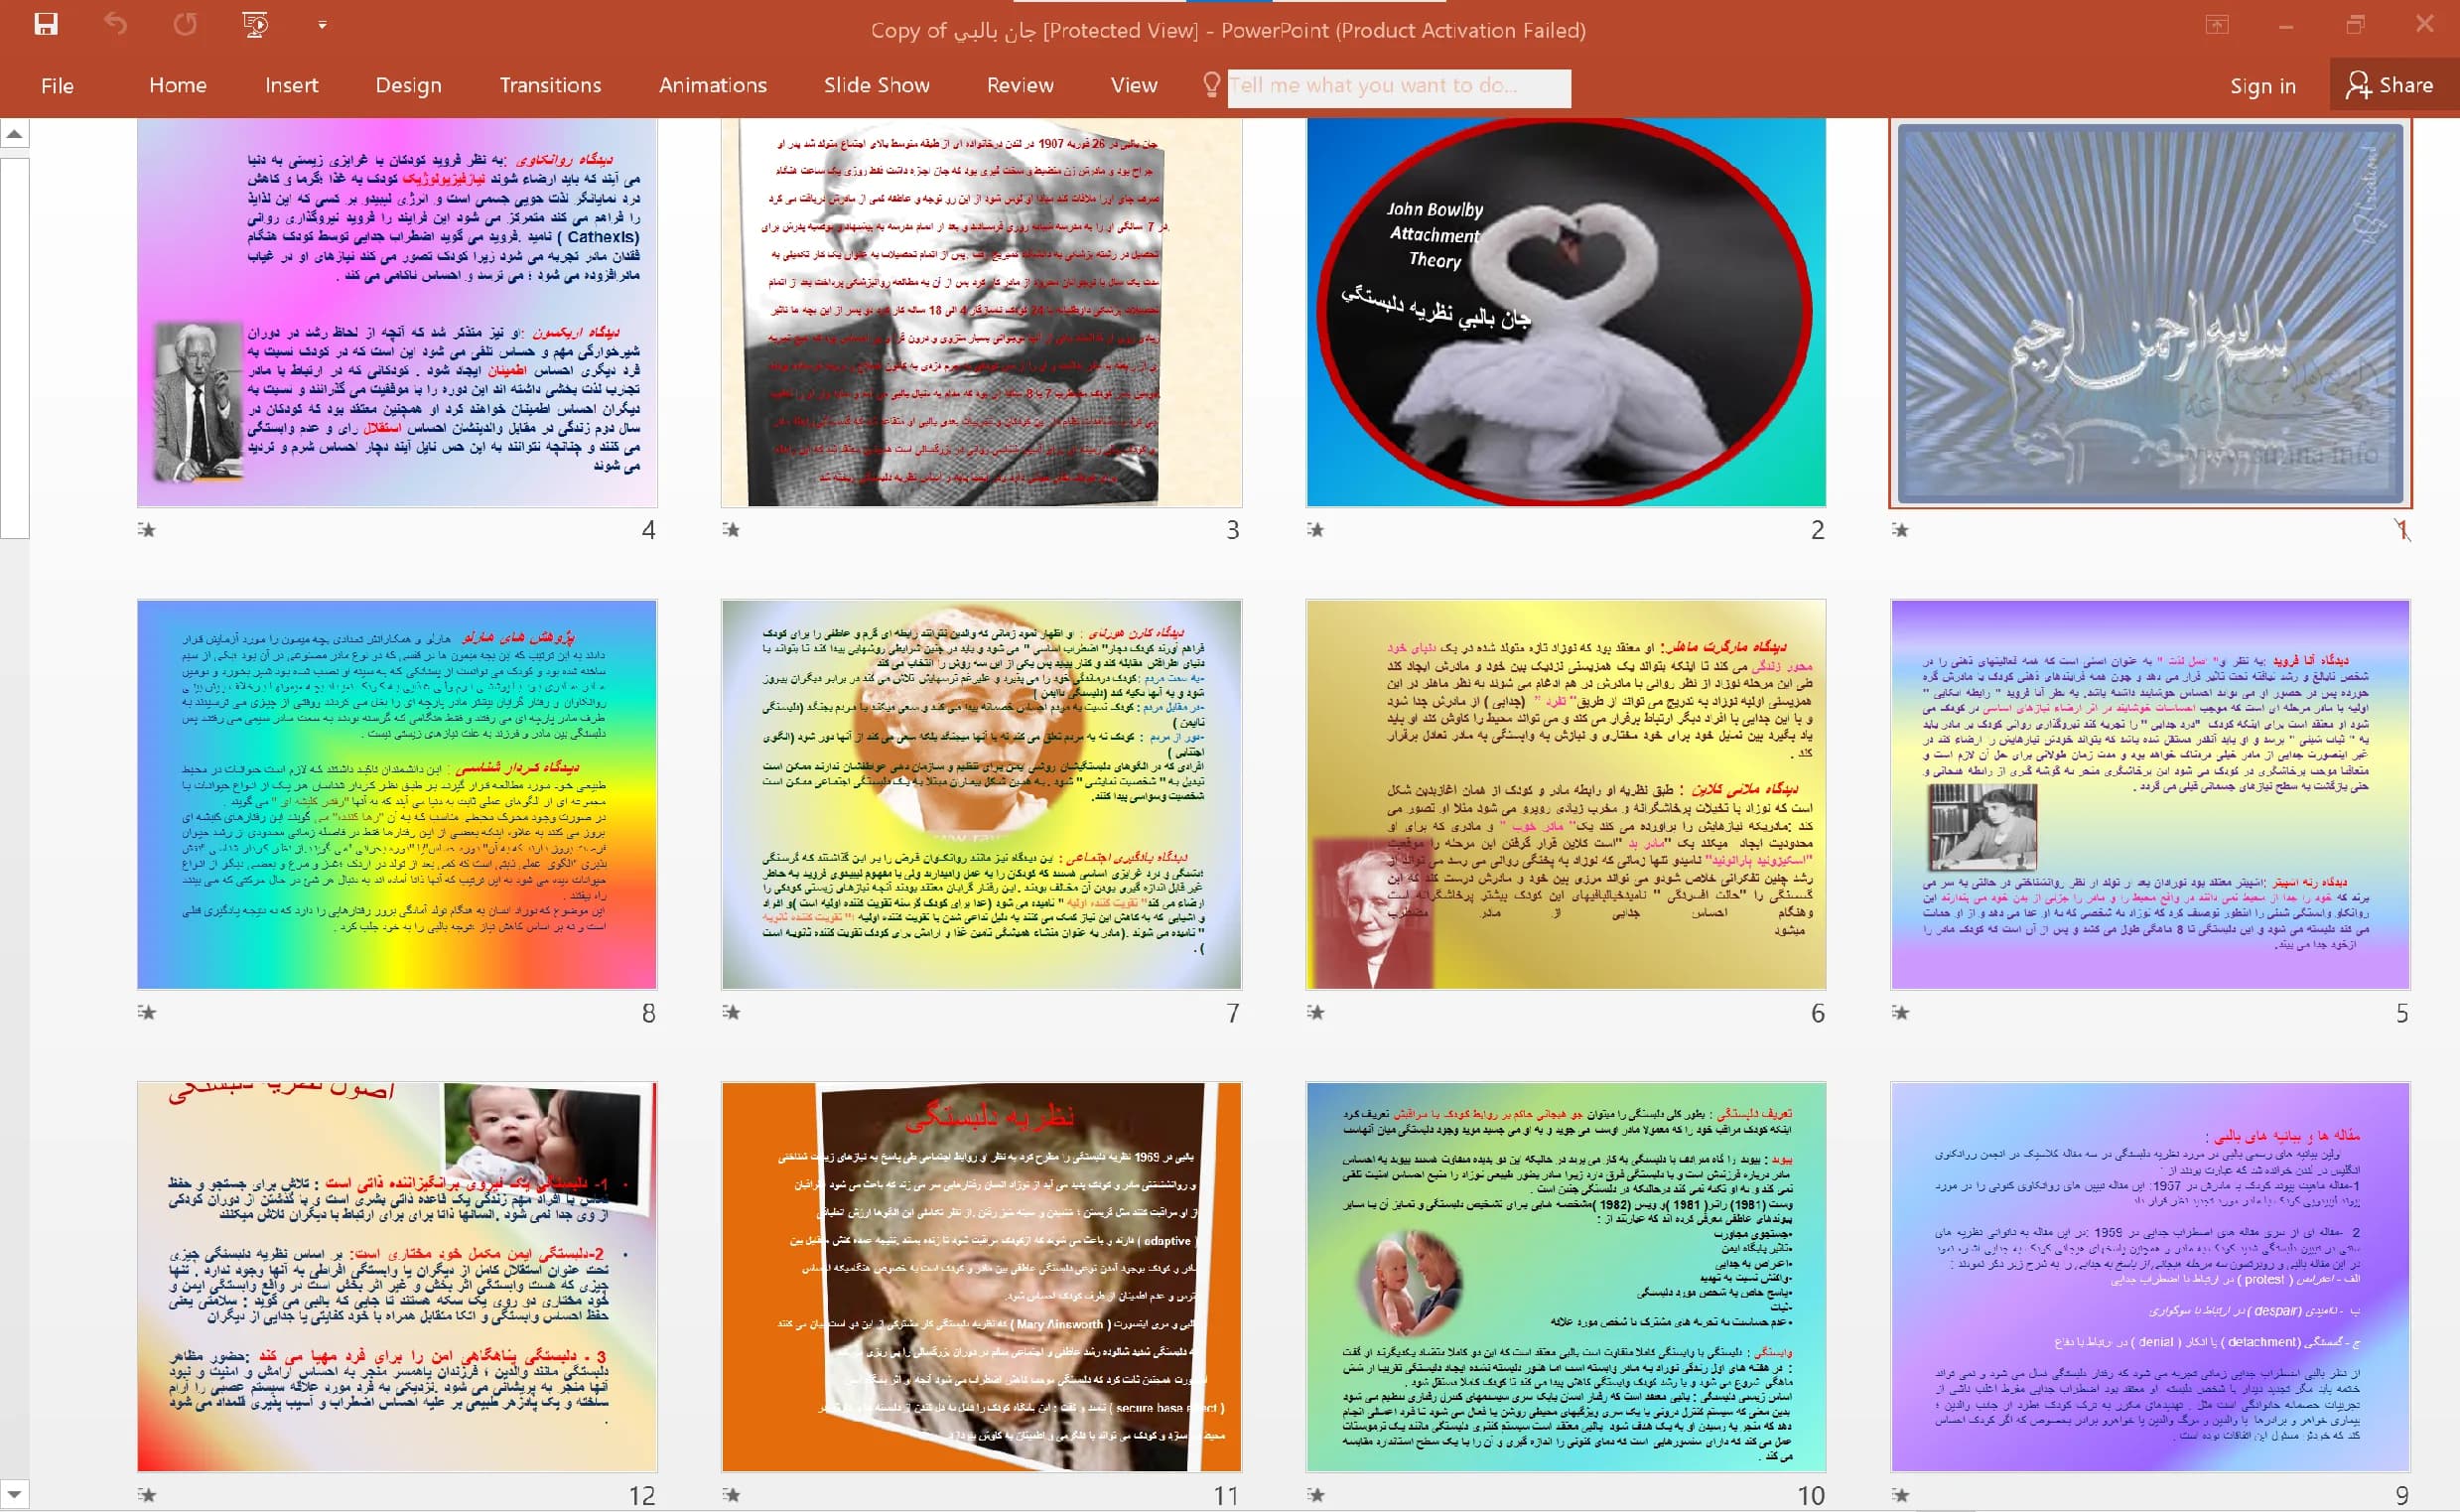This screenshot has width=2460, height=1512.
Task: Select slide 11 orange background thumbnail
Action: click(981, 1277)
